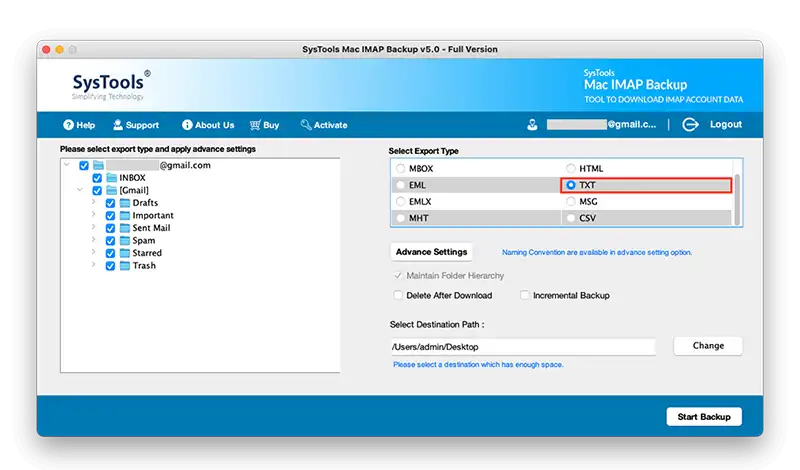Click the Help question mark icon
Viewport: 800px width, 470px height.
68,125
